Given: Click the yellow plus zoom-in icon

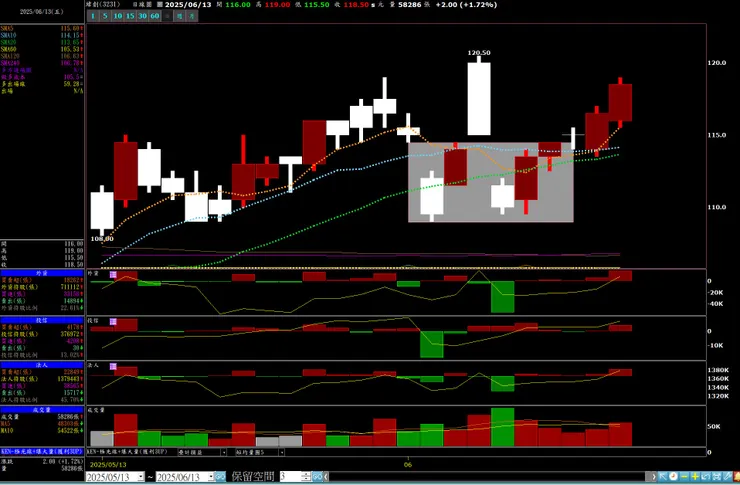Looking at the screenshot, I should pos(695,477).
